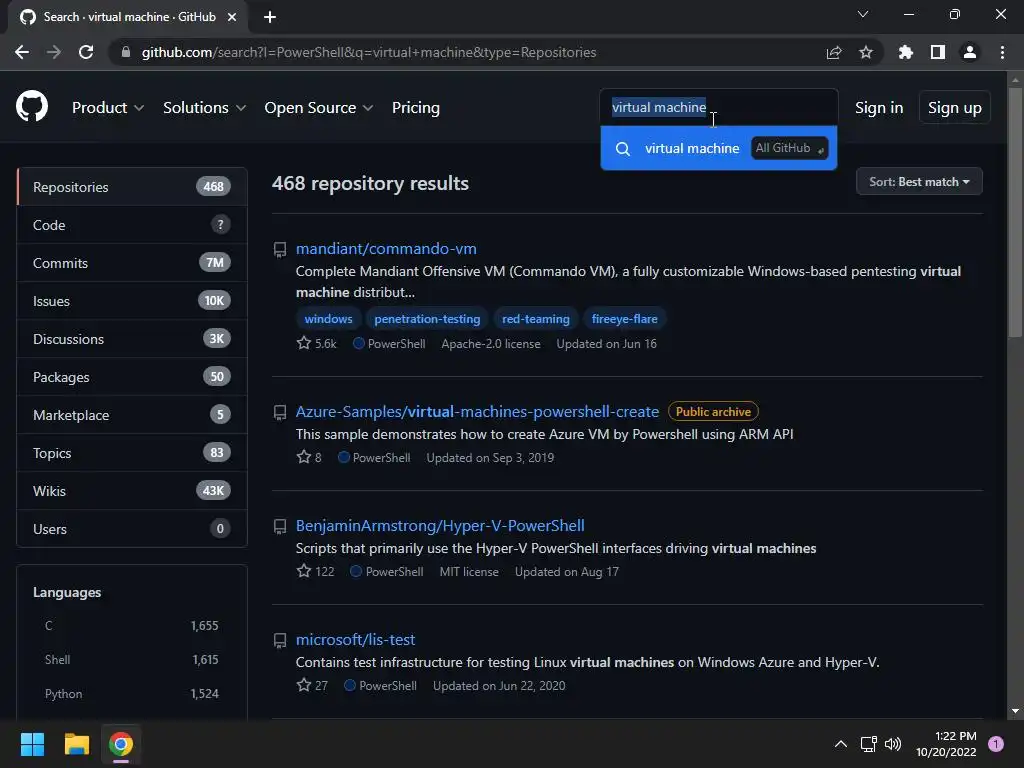Image resolution: width=1024 pixels, height=768 pixels.
Task: Open Azure-Samples virtual-machines-powershell-create repository
Action: pyautogui.click(x=477, y=411)
